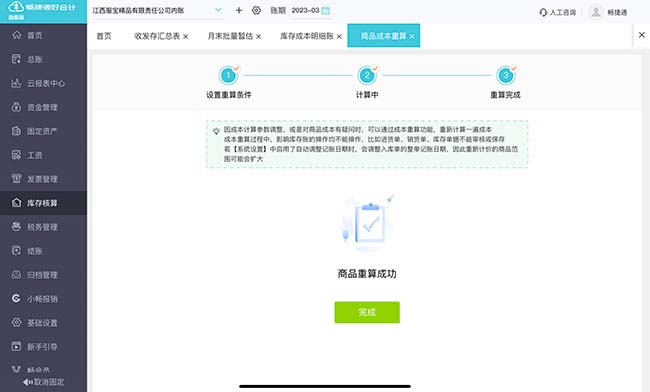Click 江西服宝精品有限责任公司内账 company name
650x392 pixels.
tap(138, 10)
